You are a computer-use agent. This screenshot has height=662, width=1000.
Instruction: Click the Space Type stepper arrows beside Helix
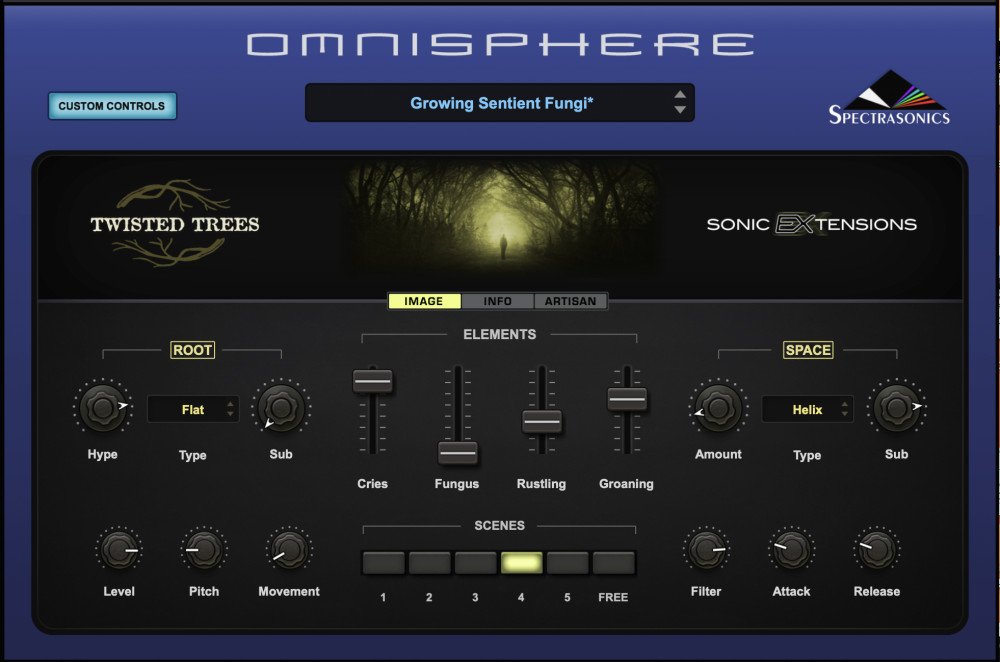[x=844, y=409]
